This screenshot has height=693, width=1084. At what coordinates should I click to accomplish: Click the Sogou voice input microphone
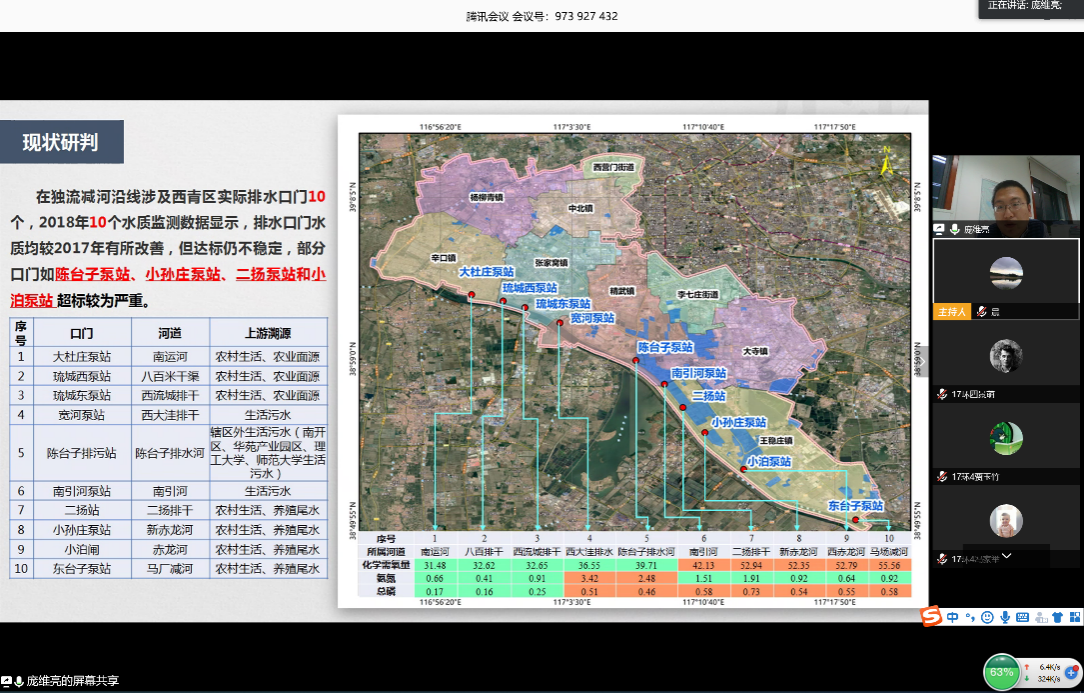point(1004,617)
